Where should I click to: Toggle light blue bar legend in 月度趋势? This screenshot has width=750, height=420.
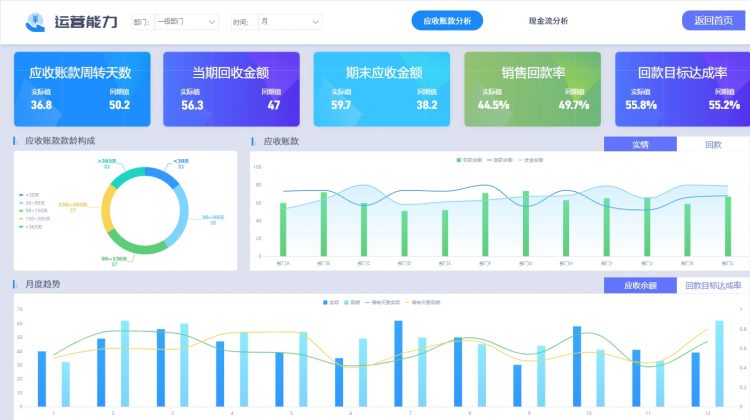click(x=352, y=302)
